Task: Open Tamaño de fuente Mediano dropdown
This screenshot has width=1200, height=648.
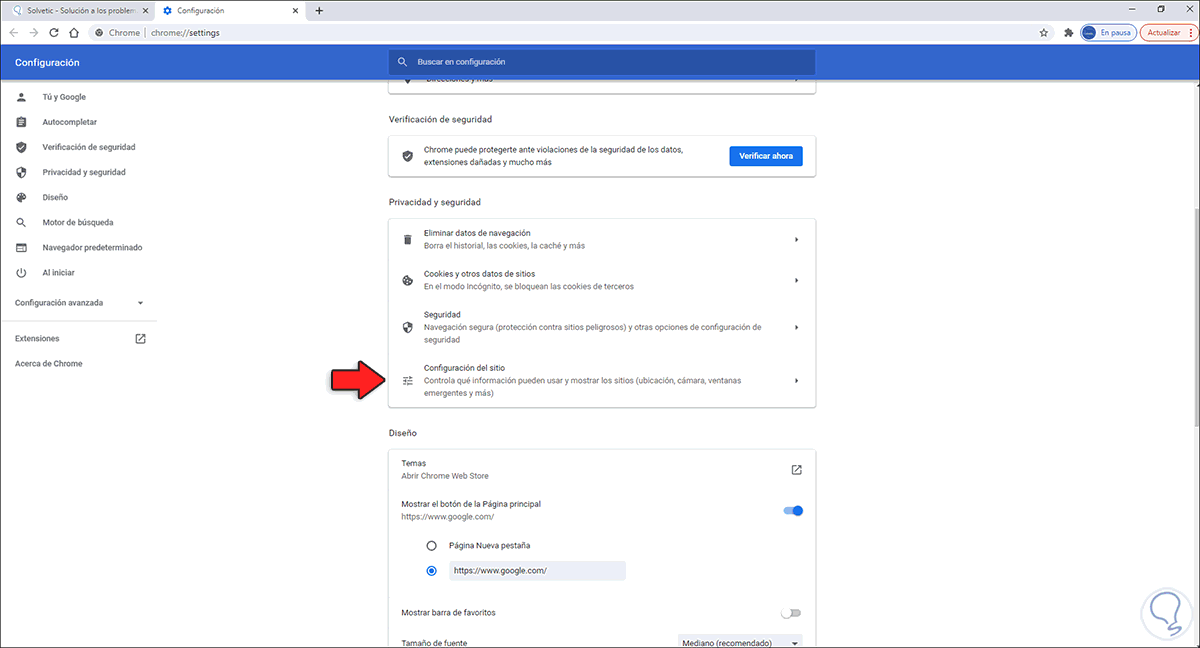Action: point(740,642)
